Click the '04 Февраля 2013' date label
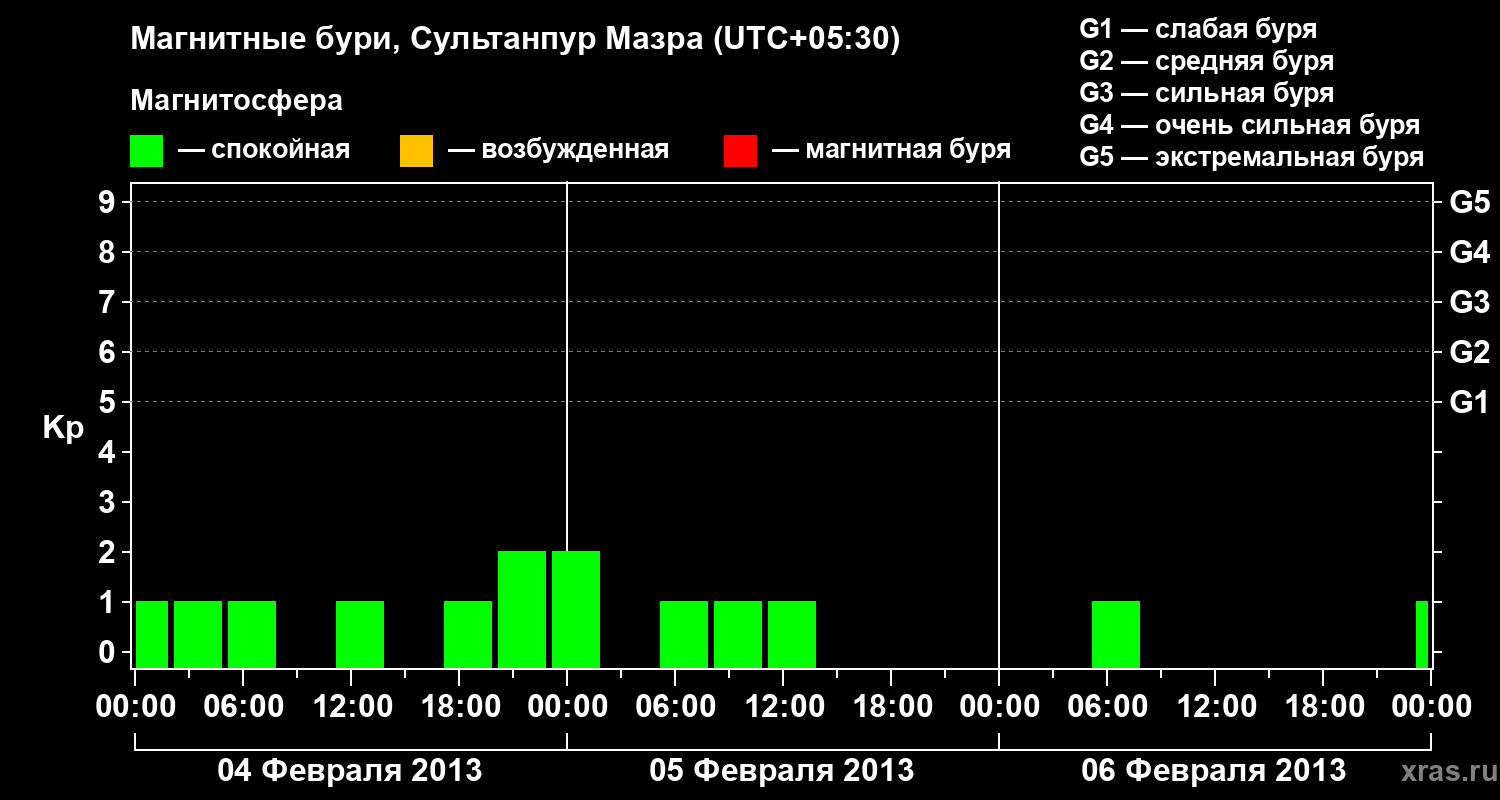The height and width of the screenshot is (800, 1500). pyautogui.click(x=350, y=771)
